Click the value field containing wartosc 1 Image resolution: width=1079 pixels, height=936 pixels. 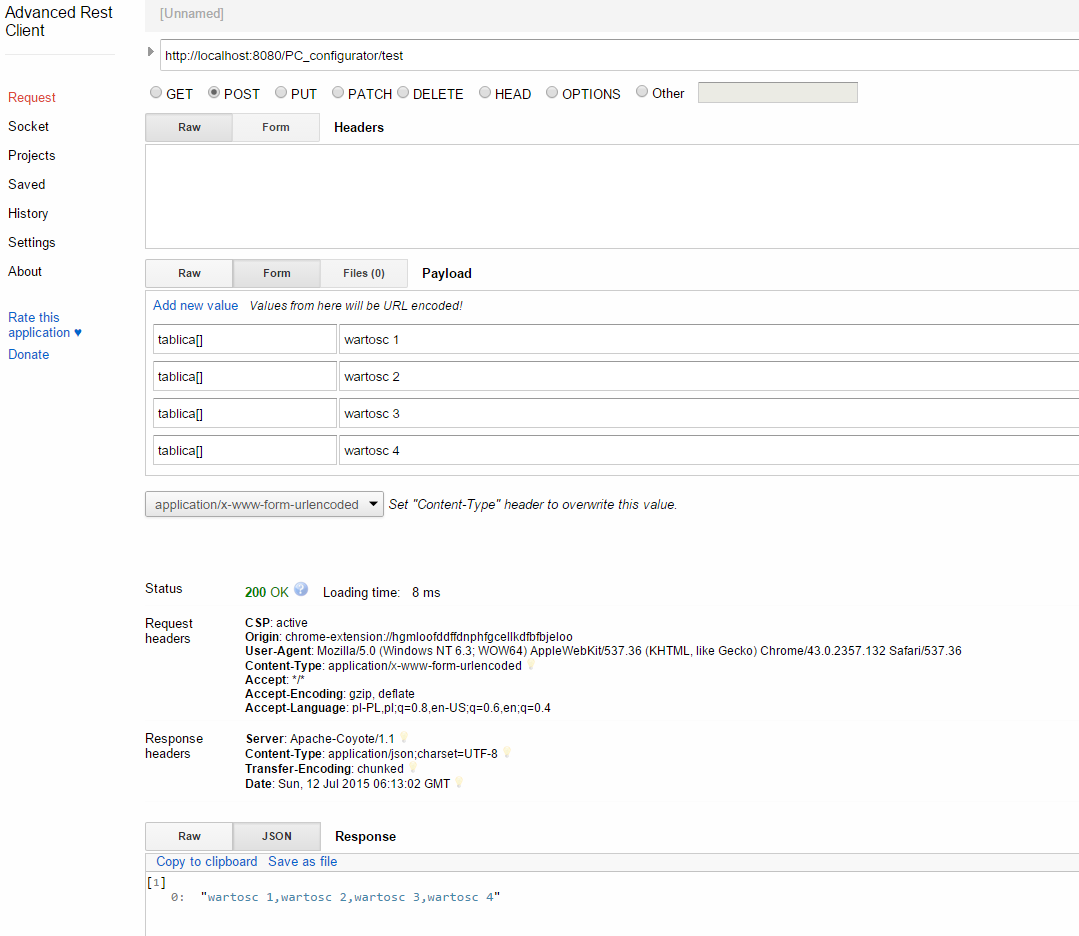[x=709, y=339]
